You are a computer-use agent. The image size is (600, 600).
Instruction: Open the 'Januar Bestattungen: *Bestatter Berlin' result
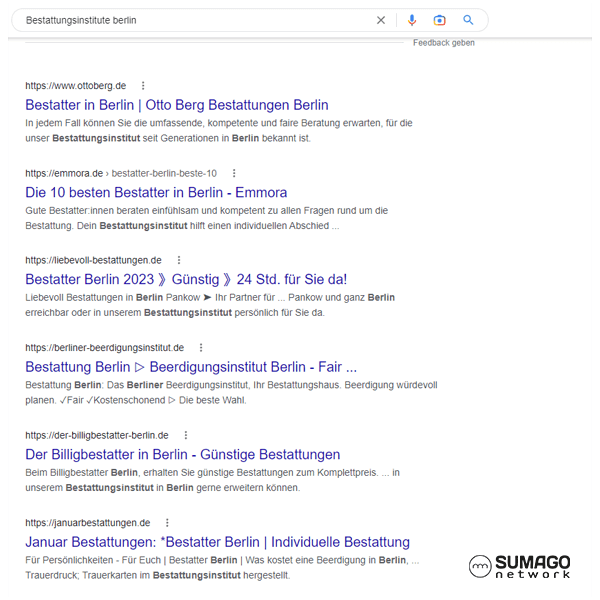click(x=217, y=542)
